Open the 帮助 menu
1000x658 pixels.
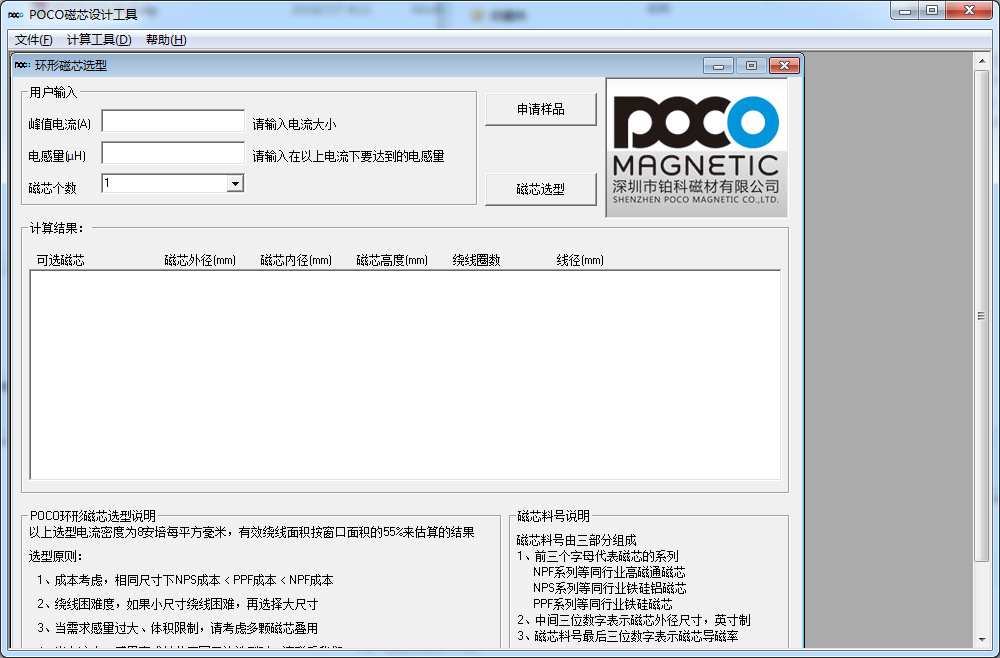[163, 40]
